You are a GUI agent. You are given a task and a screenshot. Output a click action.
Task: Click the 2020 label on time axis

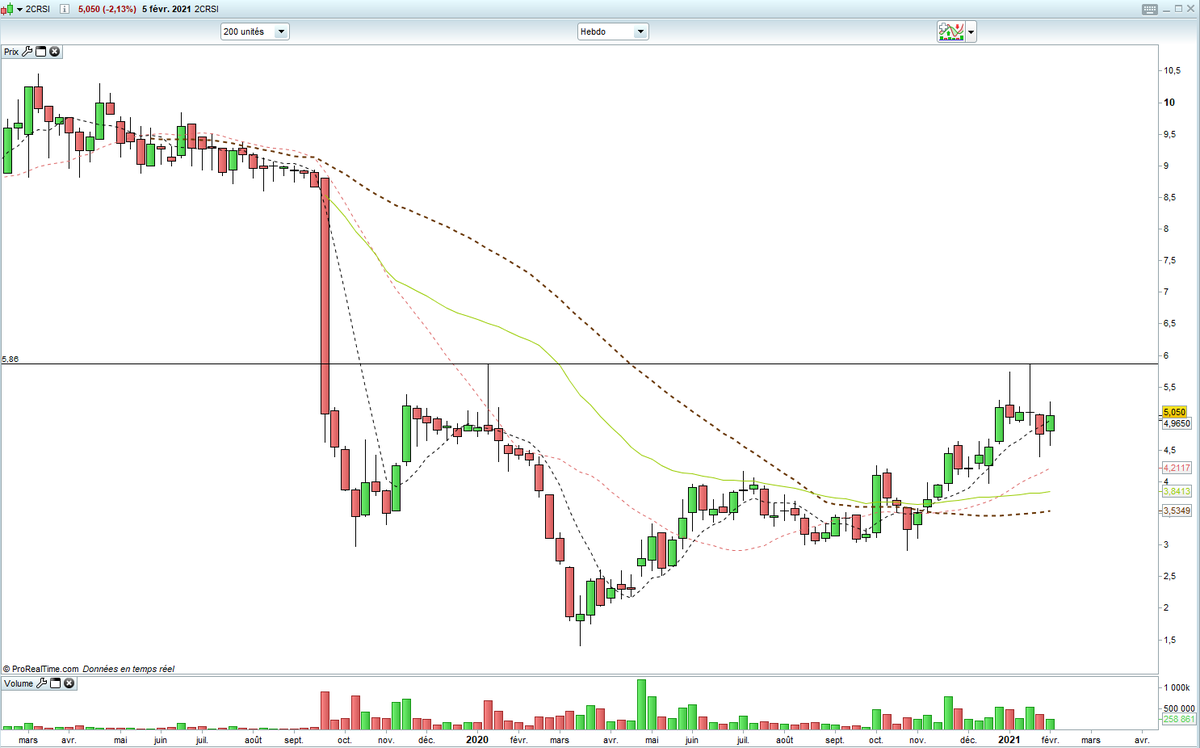coord(478,739)
